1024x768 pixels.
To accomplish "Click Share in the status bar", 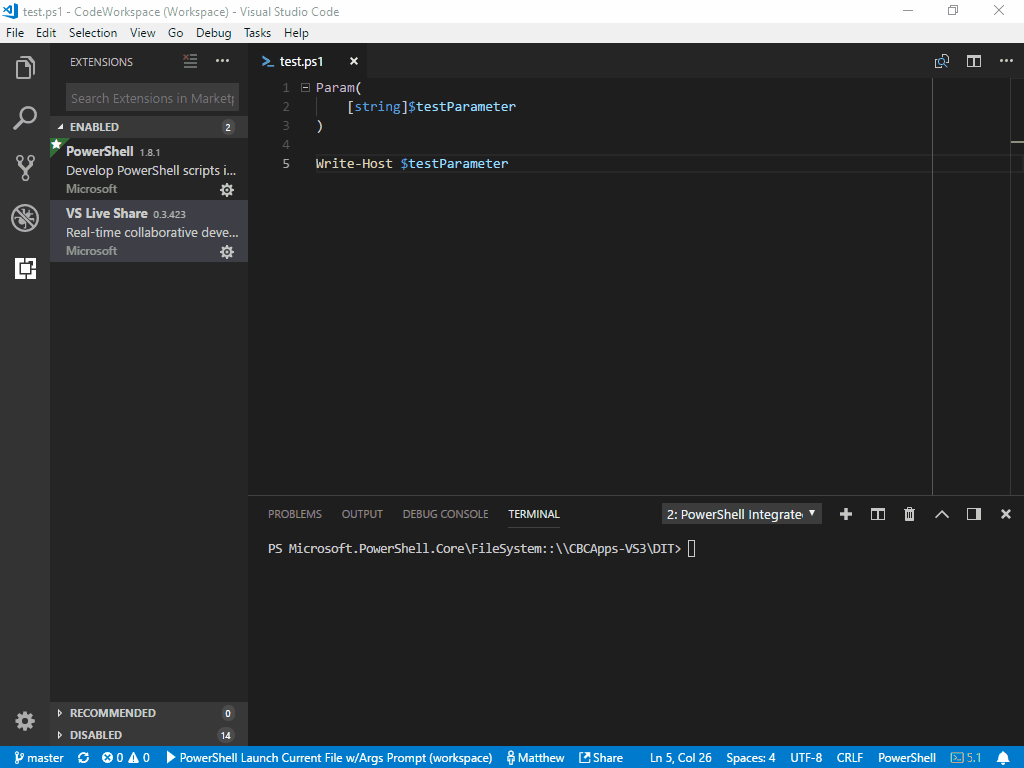I will click(x=601, y=758).
